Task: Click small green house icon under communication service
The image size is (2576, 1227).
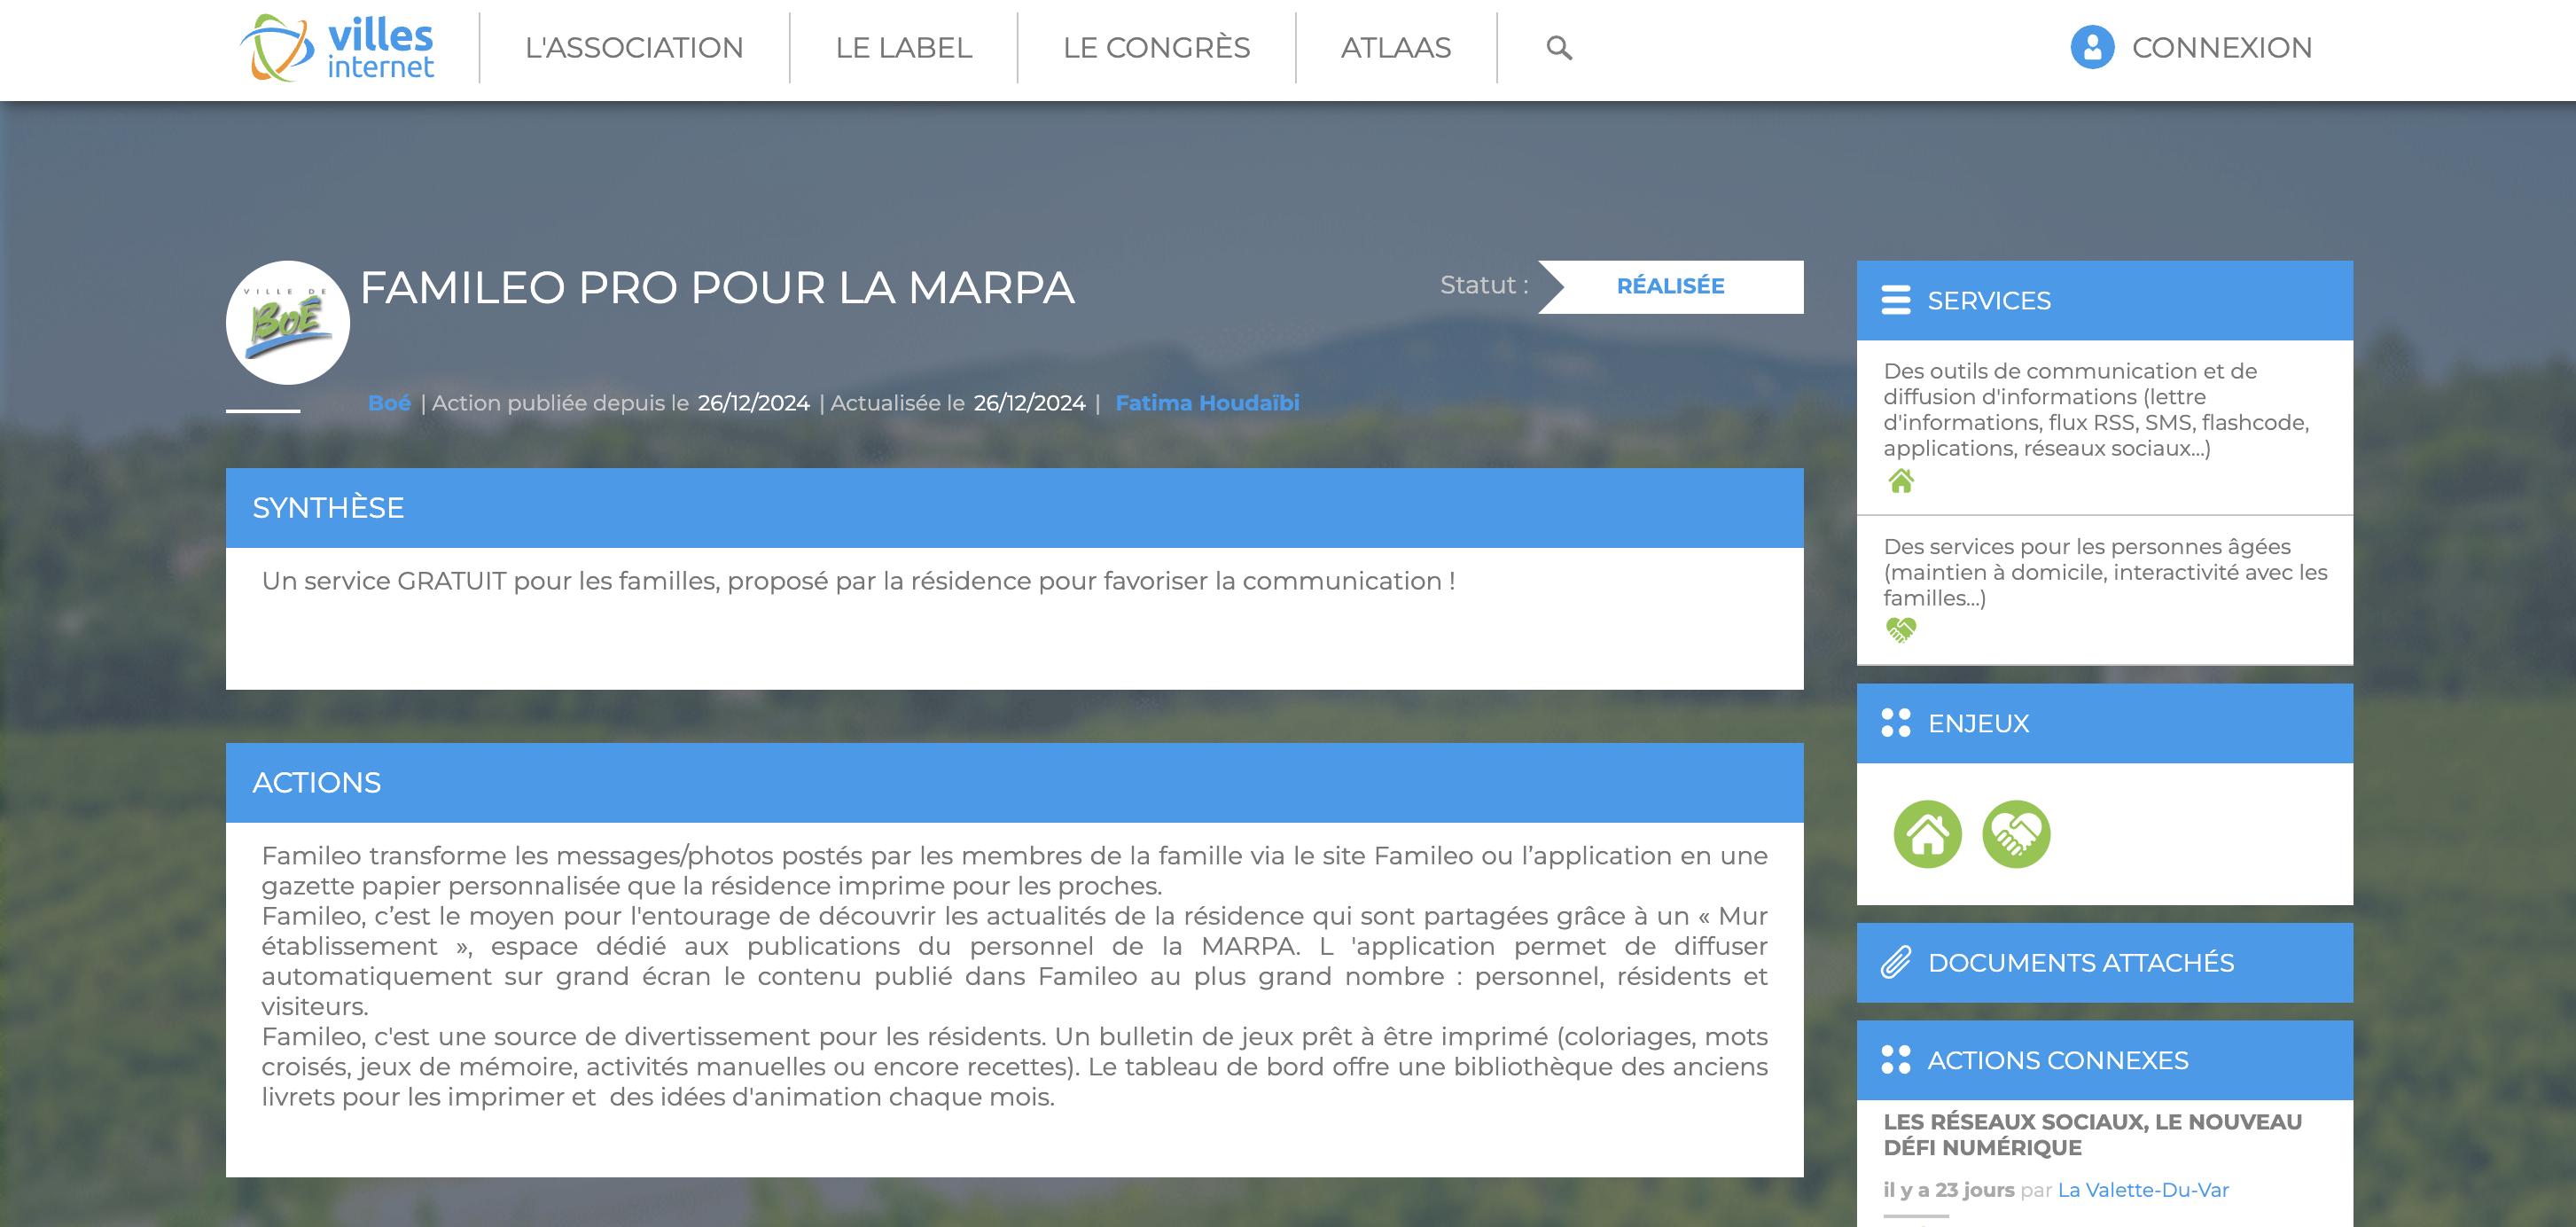Action: (x=1901, y=481)
